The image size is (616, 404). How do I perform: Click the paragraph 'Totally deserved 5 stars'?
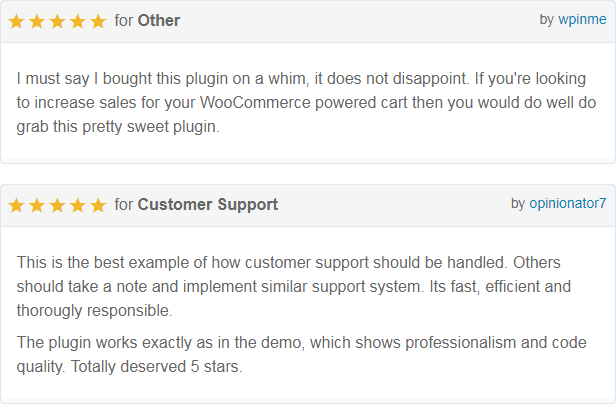click(301, 354)
